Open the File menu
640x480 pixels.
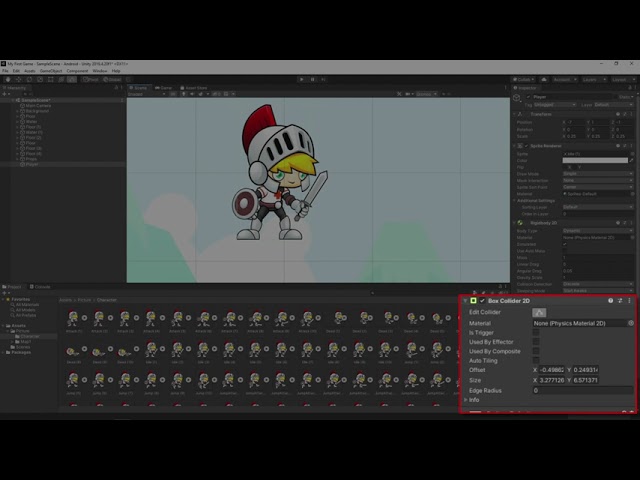point(5,71)
